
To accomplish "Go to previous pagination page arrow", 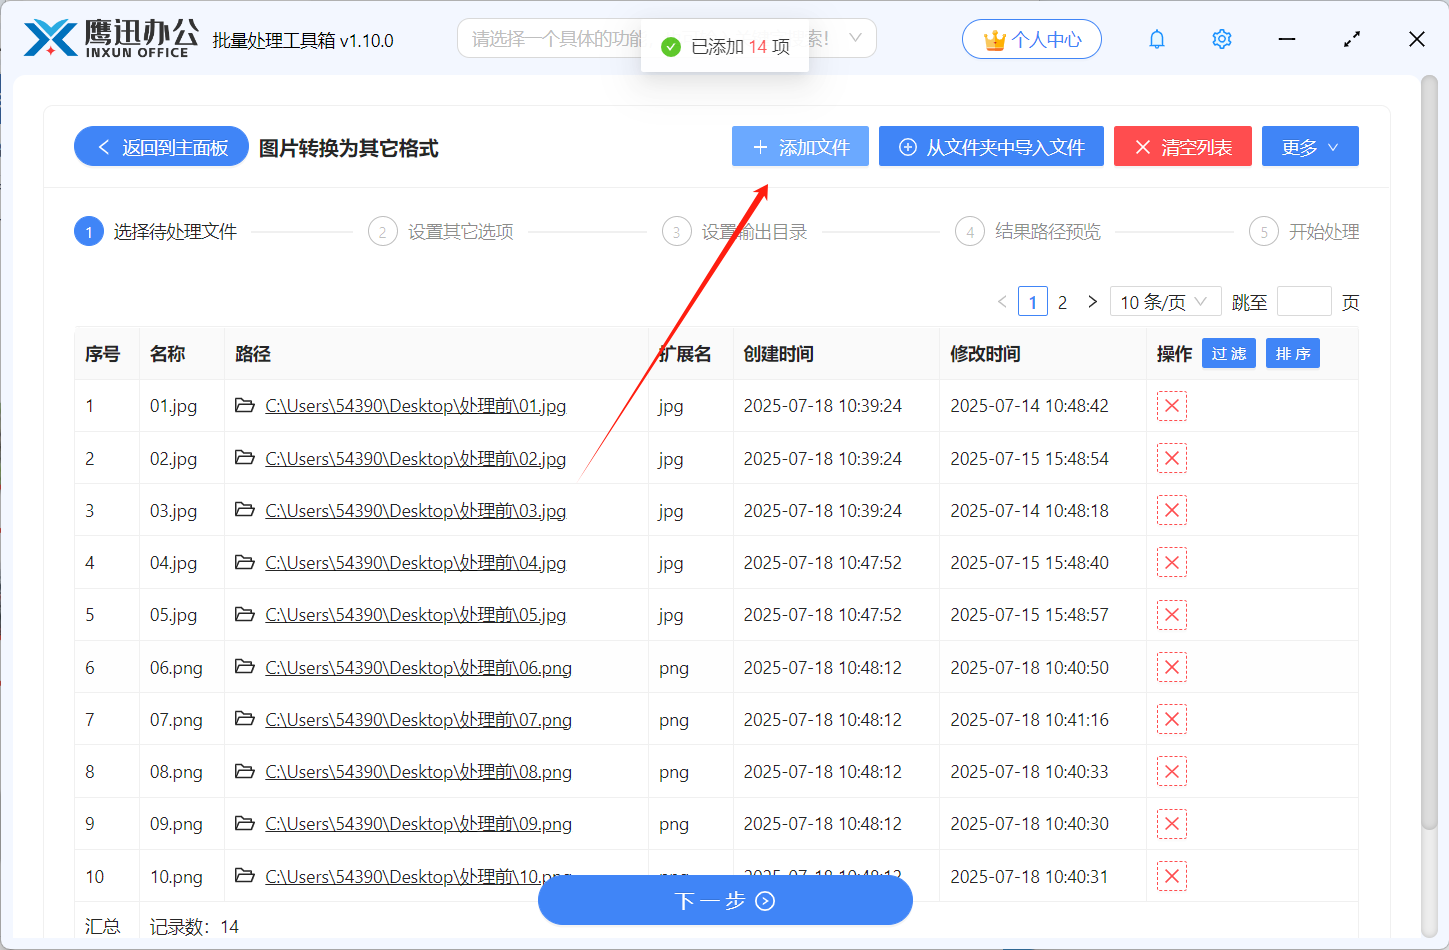I will point(1002,301).
